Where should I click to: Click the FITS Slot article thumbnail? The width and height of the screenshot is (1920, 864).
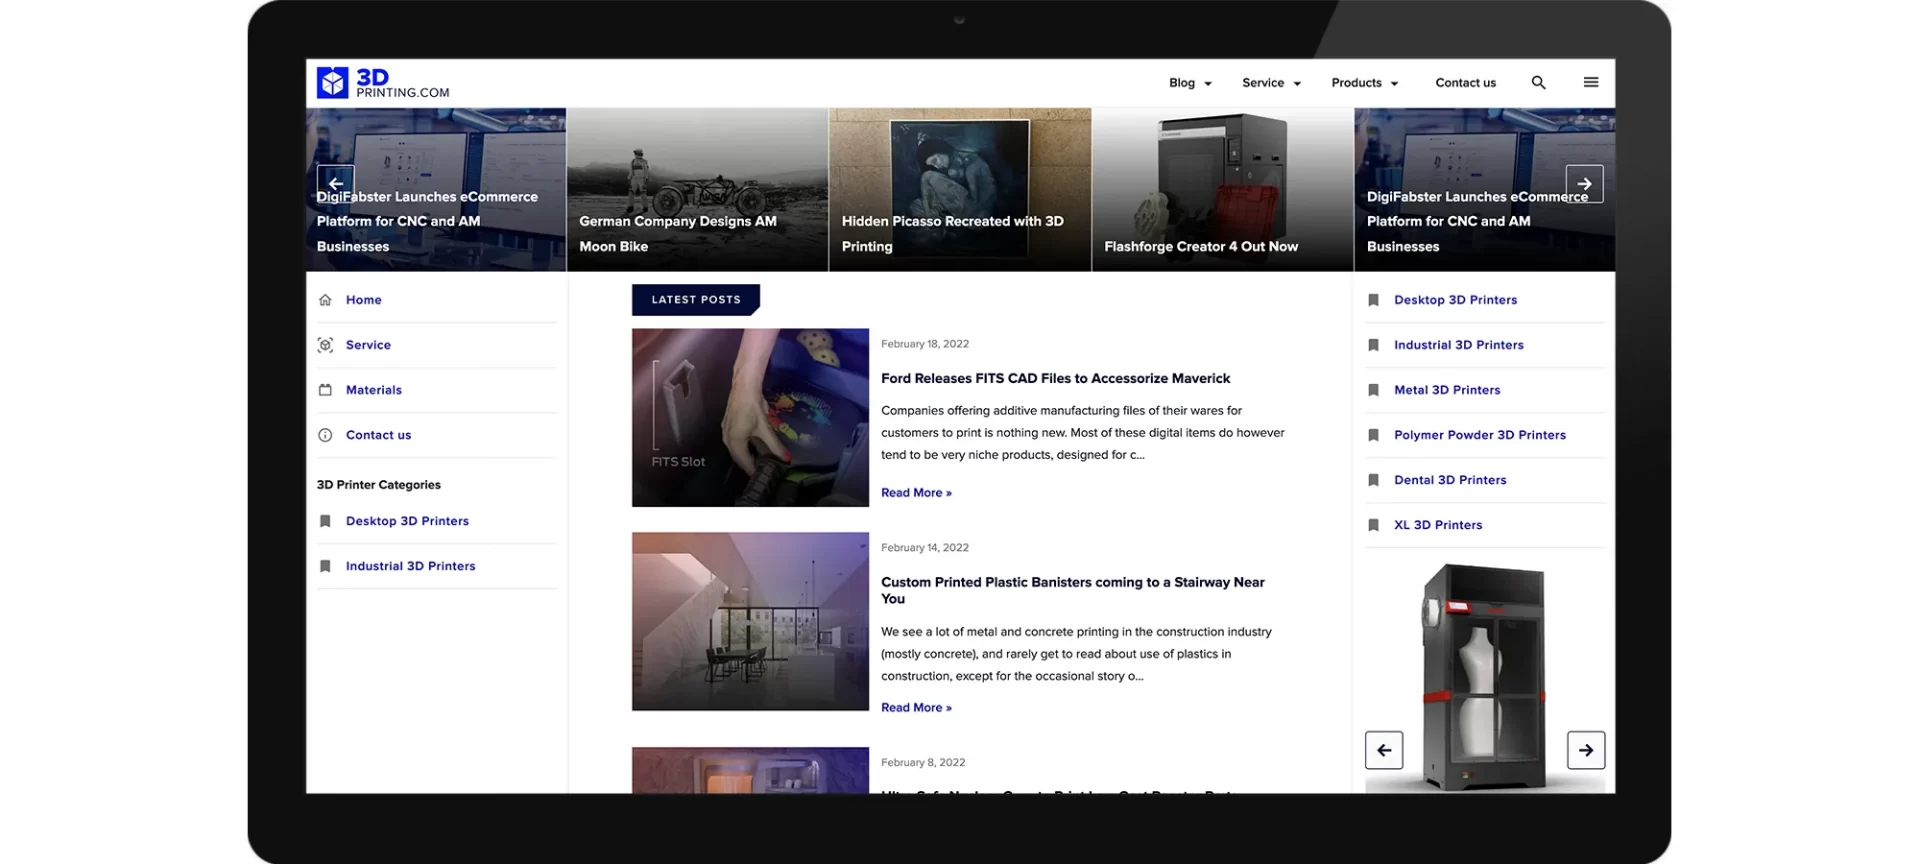click(x=750, y=418)
